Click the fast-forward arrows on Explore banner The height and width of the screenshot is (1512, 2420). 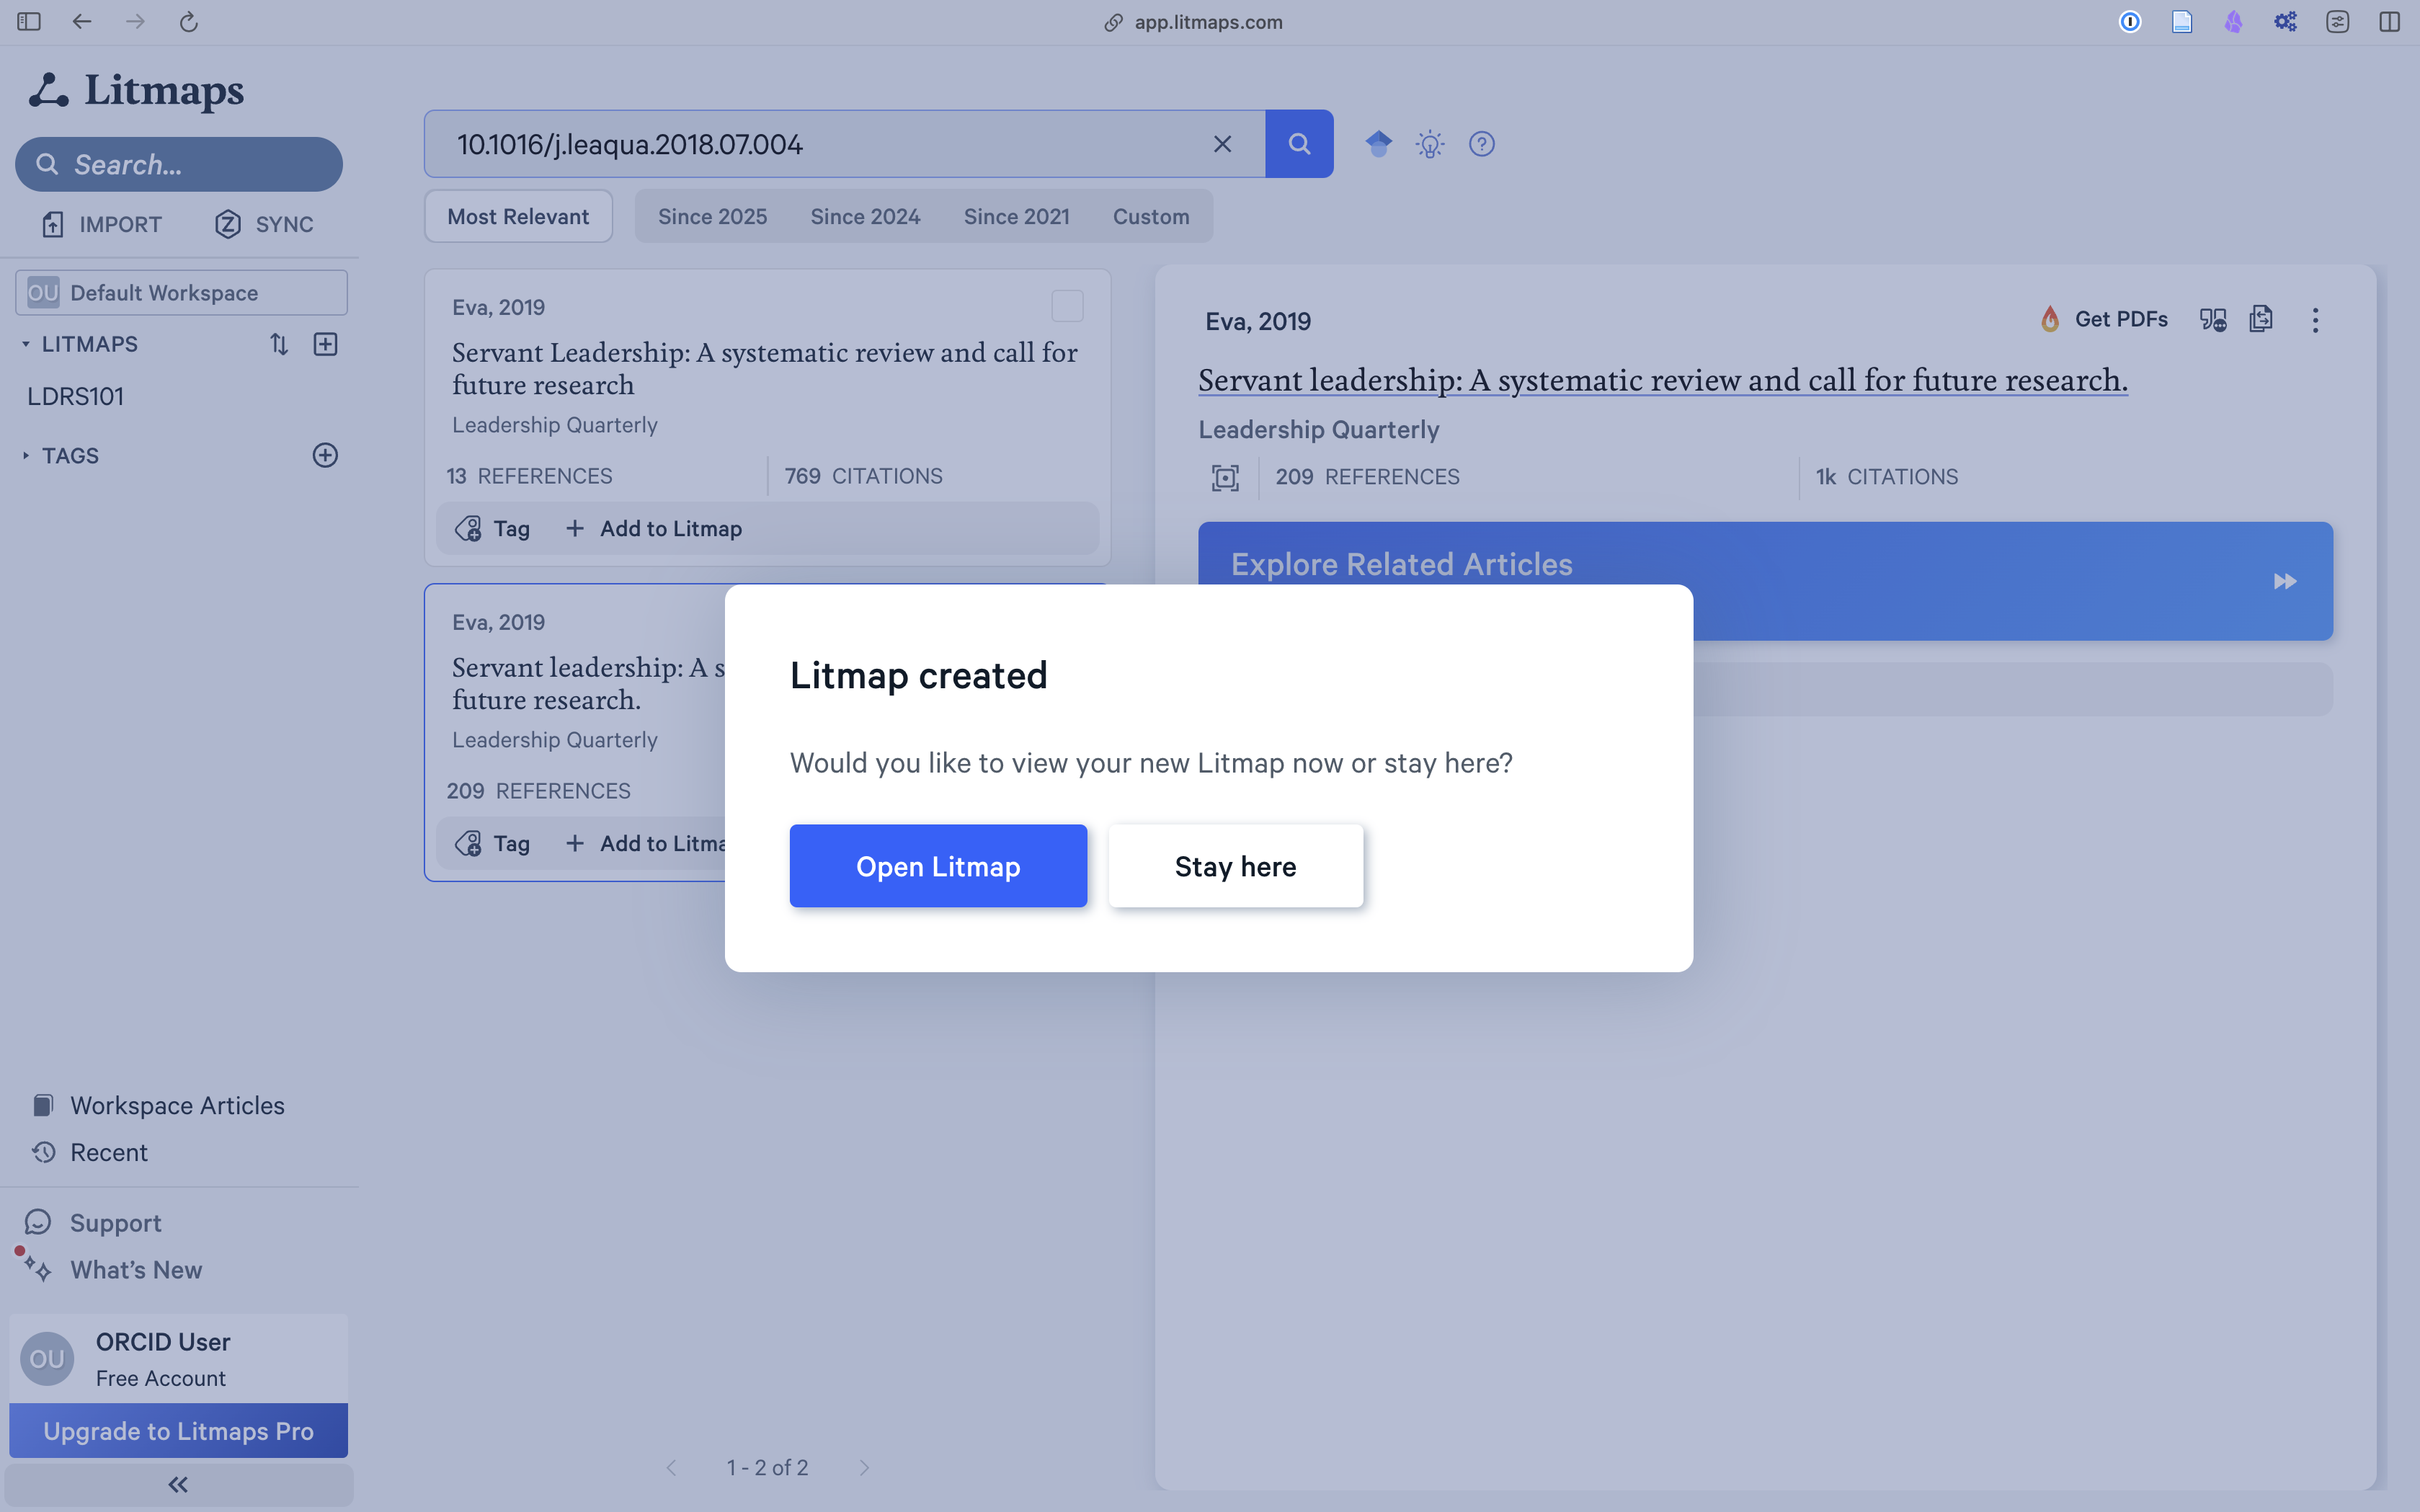(x=2285, y=581)
